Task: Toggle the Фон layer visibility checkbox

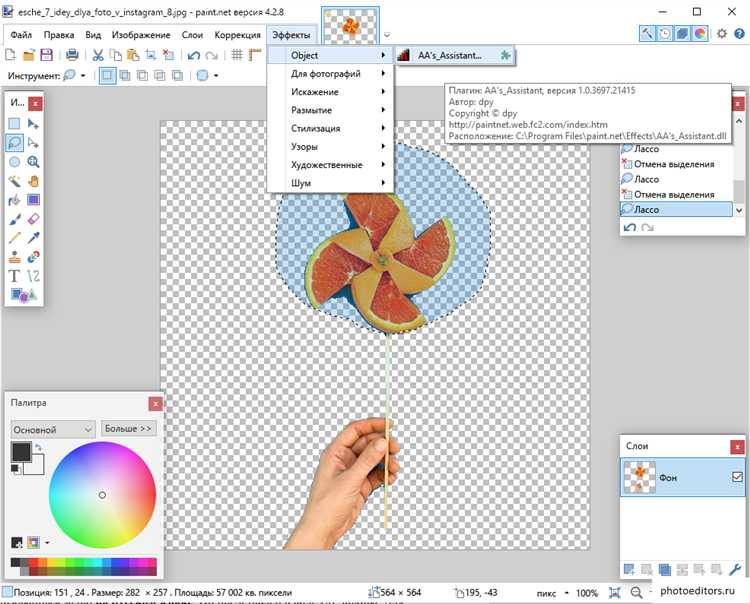Action: (x=737, y=478)
